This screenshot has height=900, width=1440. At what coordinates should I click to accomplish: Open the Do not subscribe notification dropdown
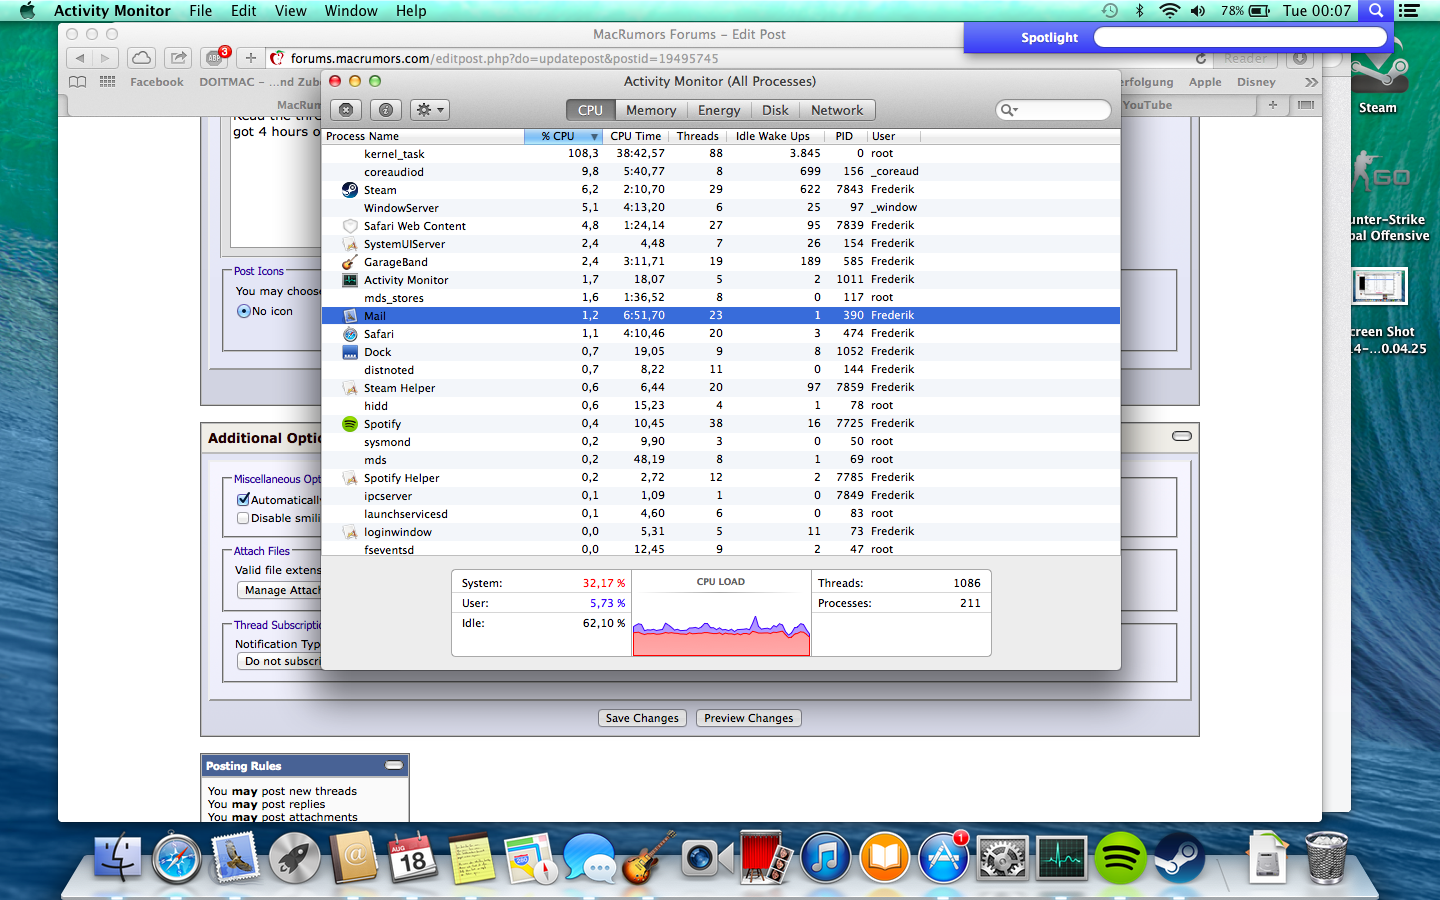pos(280,661)
